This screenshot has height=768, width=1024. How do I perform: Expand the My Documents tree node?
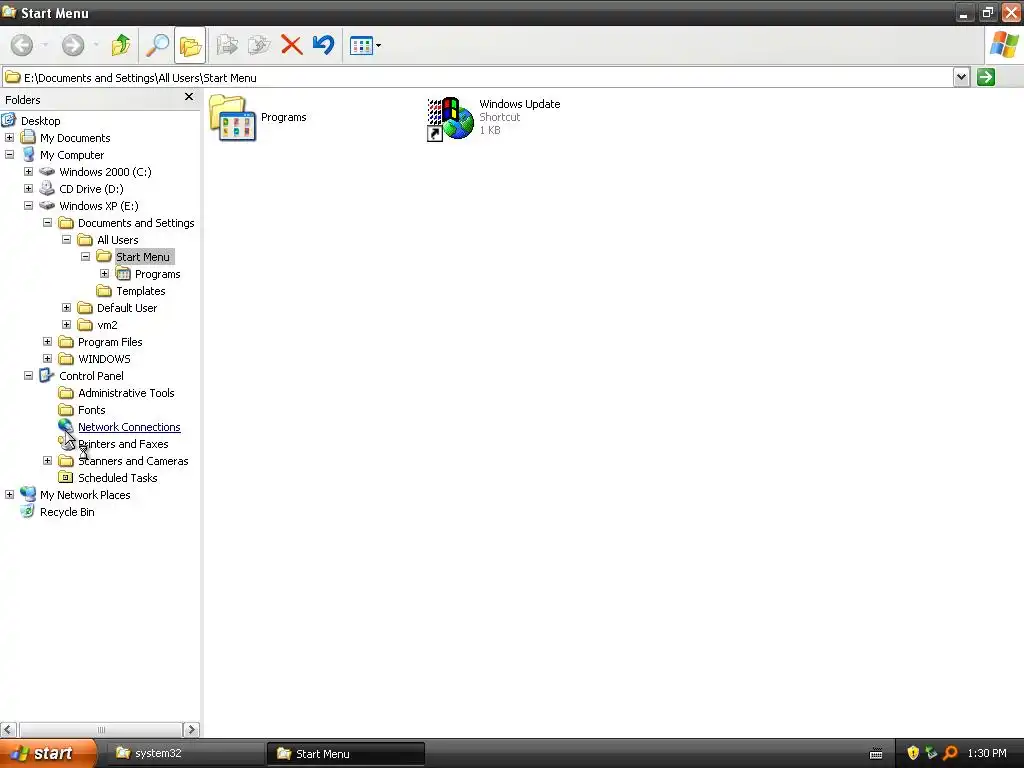click(x=9, y=138)
